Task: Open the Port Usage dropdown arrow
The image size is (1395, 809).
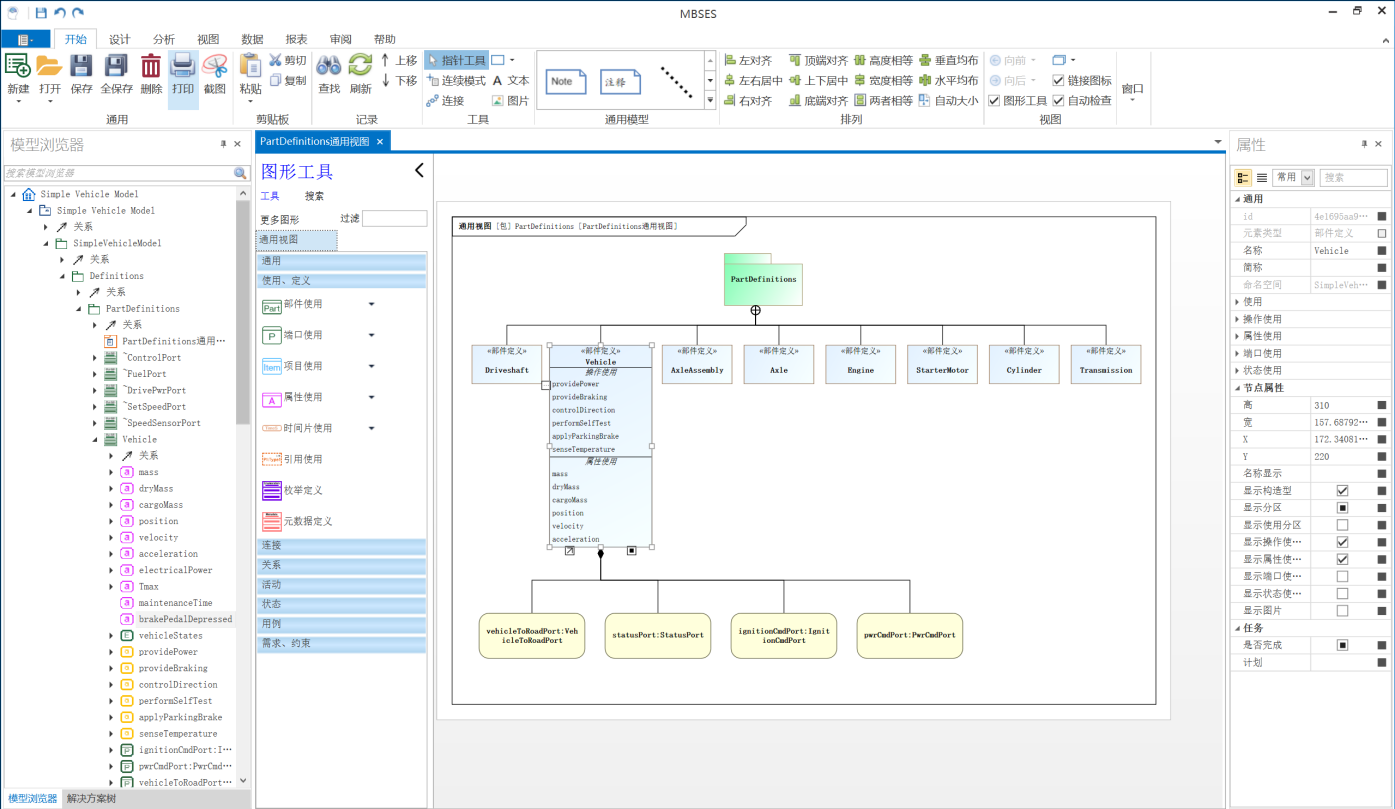Action: (372, 336)
